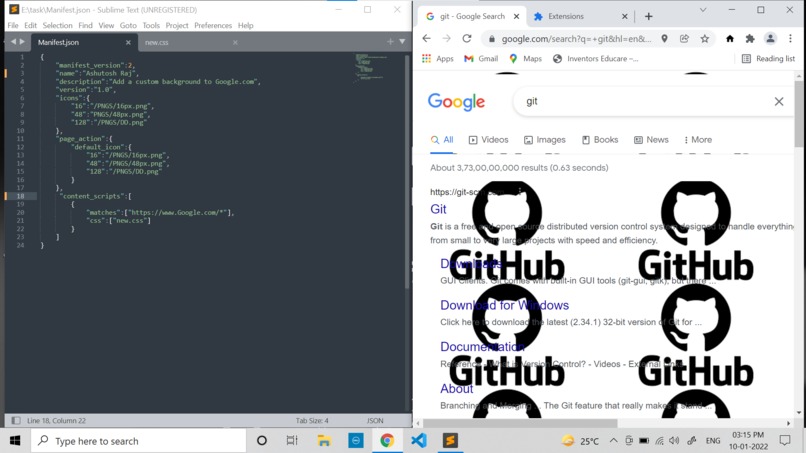Open the Git search result title
Screen dimensions: 806x453
point(438,209)
